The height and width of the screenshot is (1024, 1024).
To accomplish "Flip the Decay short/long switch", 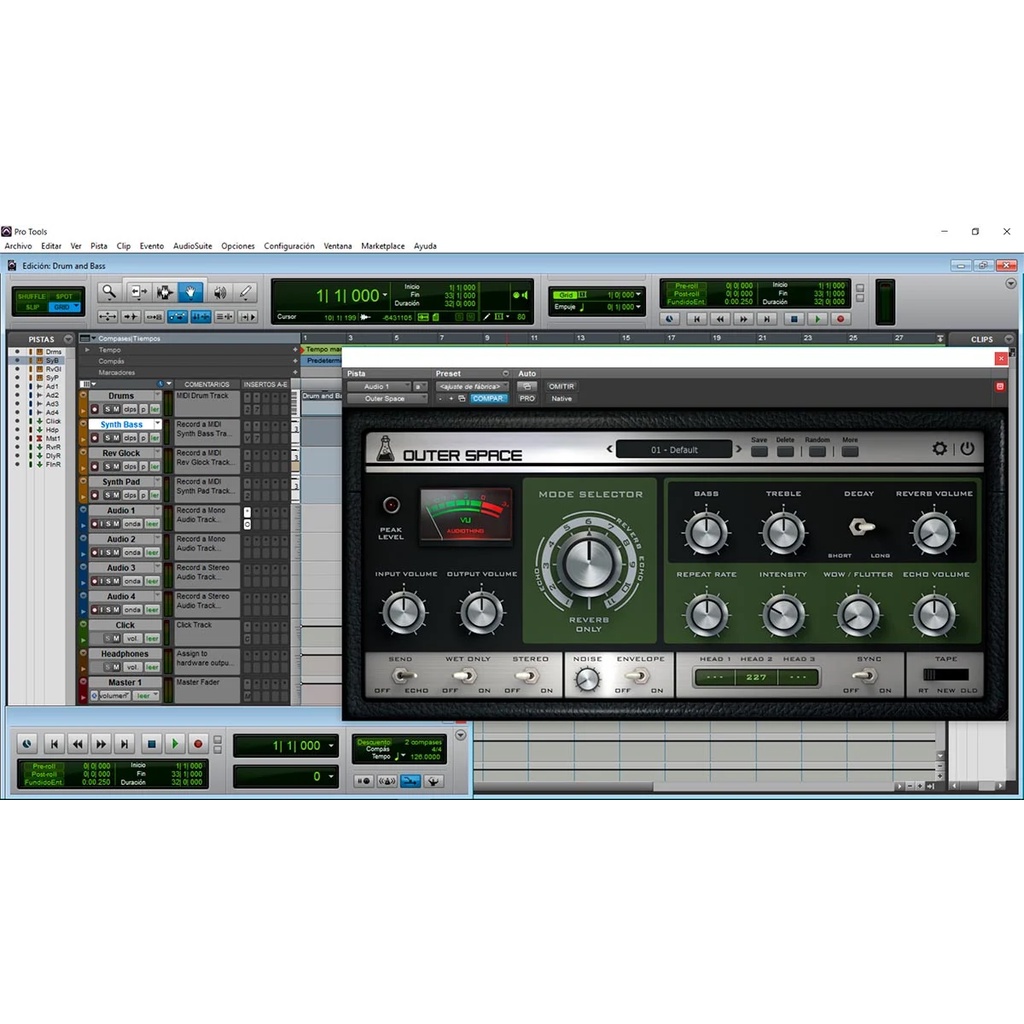I will point(861,526).
